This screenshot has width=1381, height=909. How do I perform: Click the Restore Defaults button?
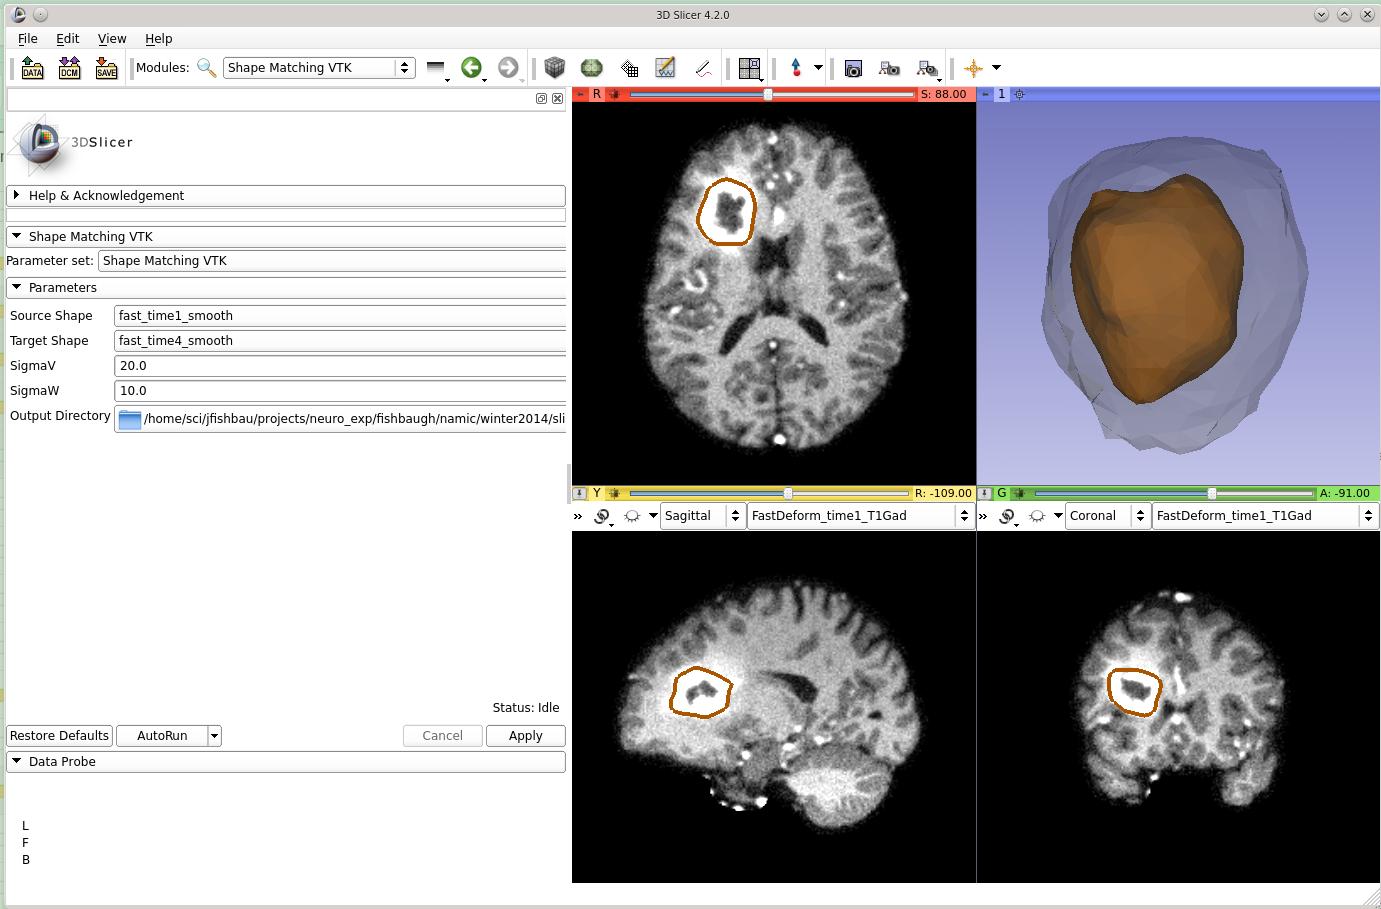59,736
